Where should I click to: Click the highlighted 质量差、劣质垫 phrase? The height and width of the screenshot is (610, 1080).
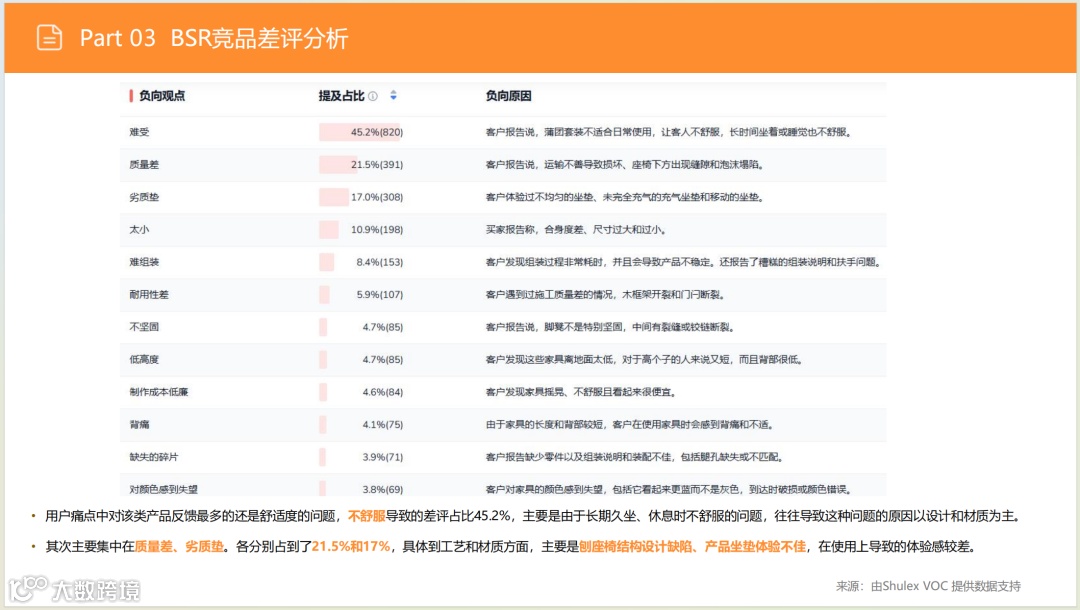pos(179,546)
